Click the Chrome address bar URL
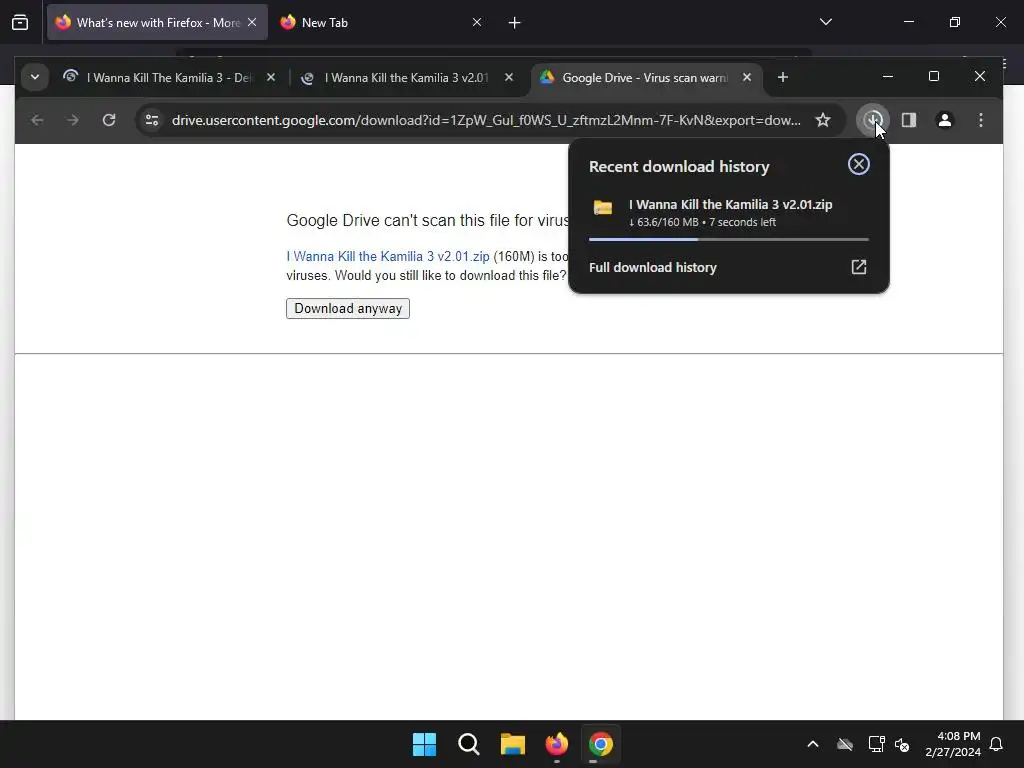Viewport: 1024px width, 768px height. pyautogui.click(x=486, y=120)
